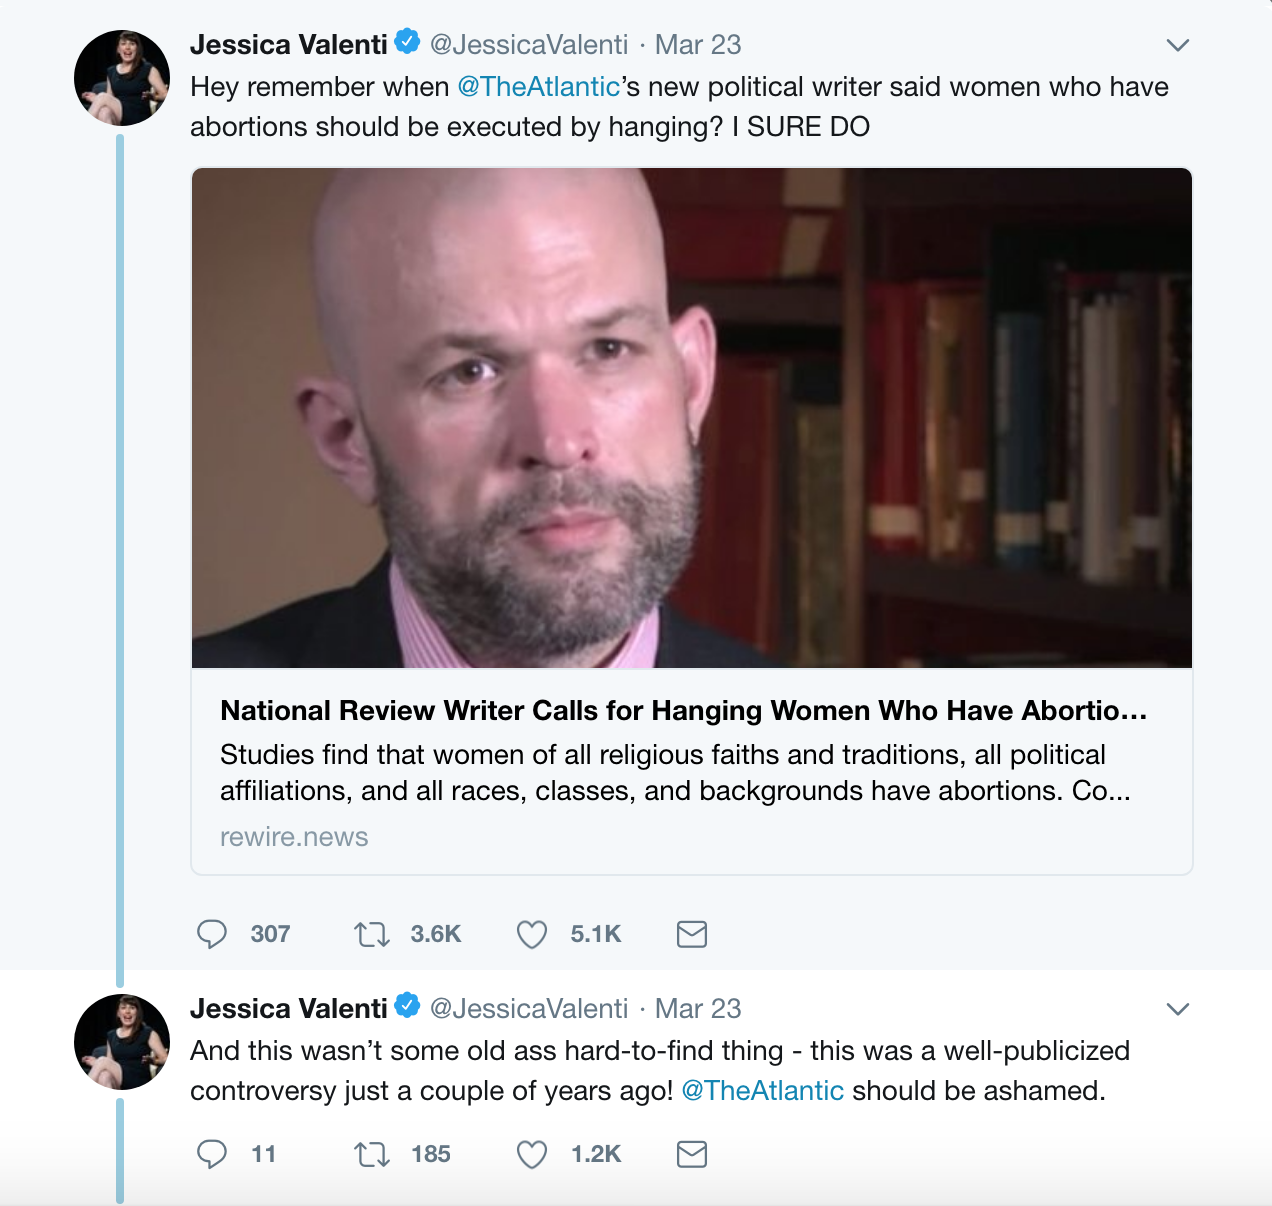Image resolution: width=1272 pixels, height=1206 pixels.
Task: Retweet the first tweet showing 3.6K retweets
Action: pos(372,934)
